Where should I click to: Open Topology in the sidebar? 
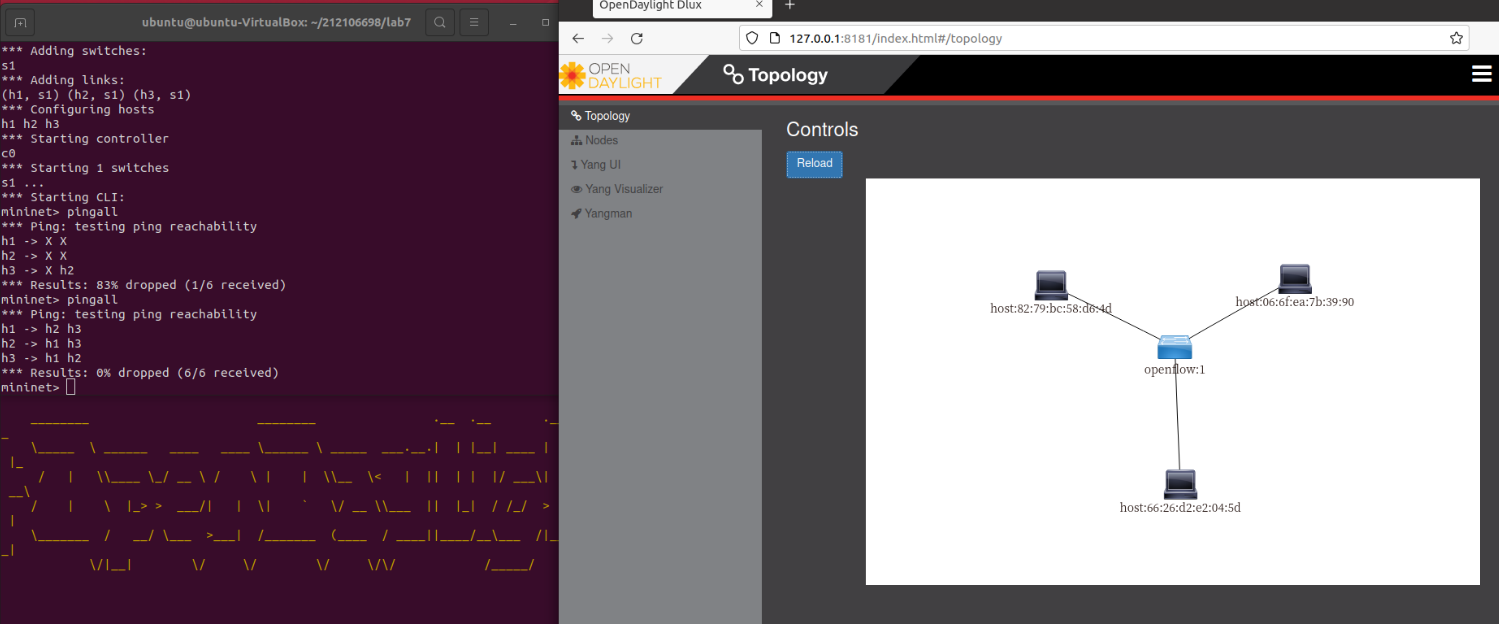point(660,116)
